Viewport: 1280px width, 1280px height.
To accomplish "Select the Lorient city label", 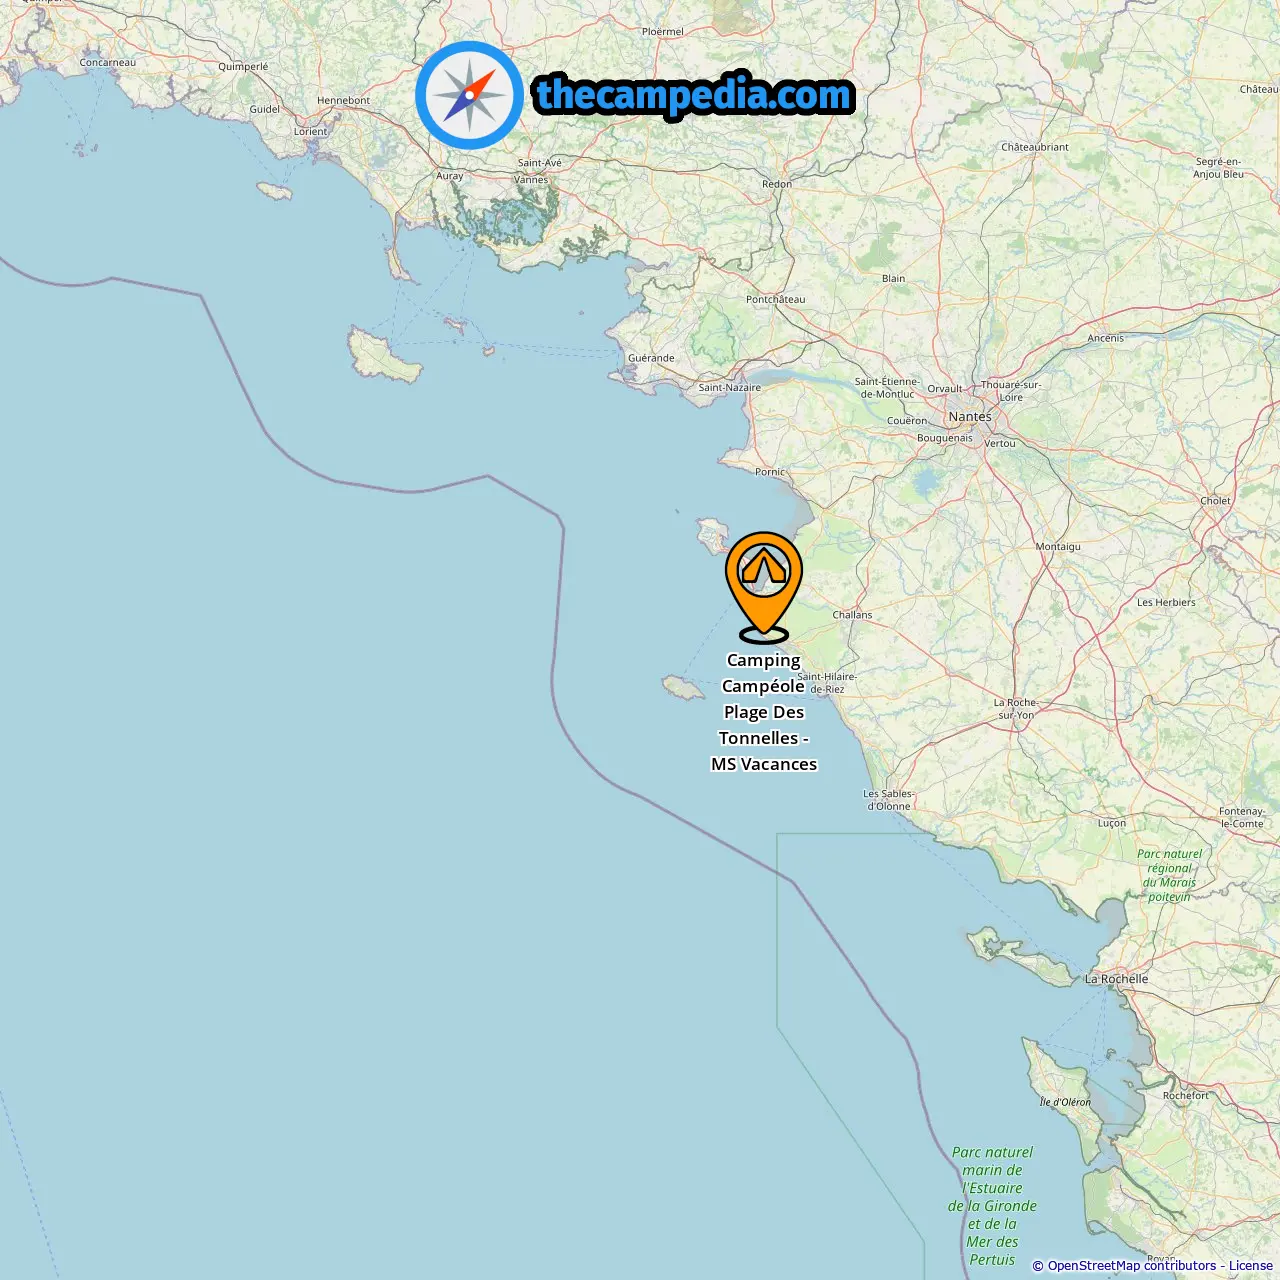I will pyautogui.click(x=310, y=132).
